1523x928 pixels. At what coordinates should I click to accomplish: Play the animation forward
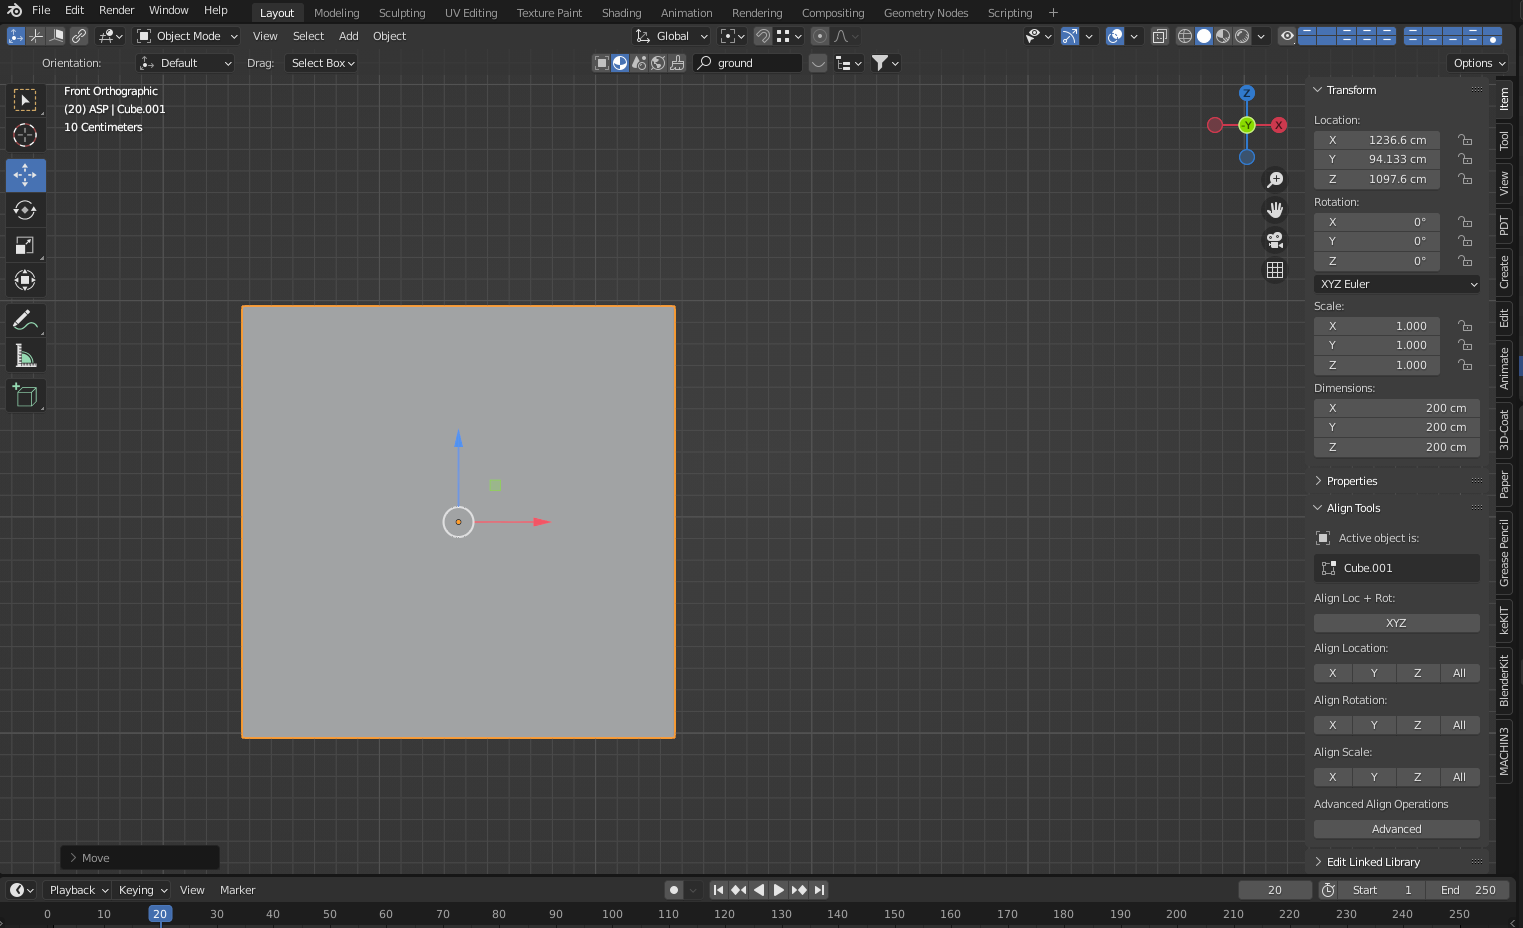coord(778,890)
